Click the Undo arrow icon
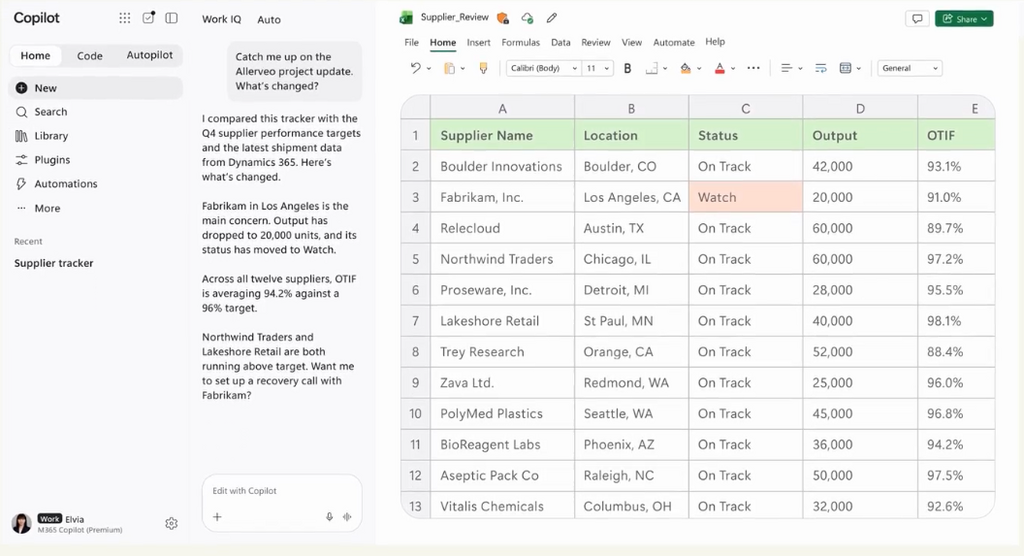 tap(415, 68)
